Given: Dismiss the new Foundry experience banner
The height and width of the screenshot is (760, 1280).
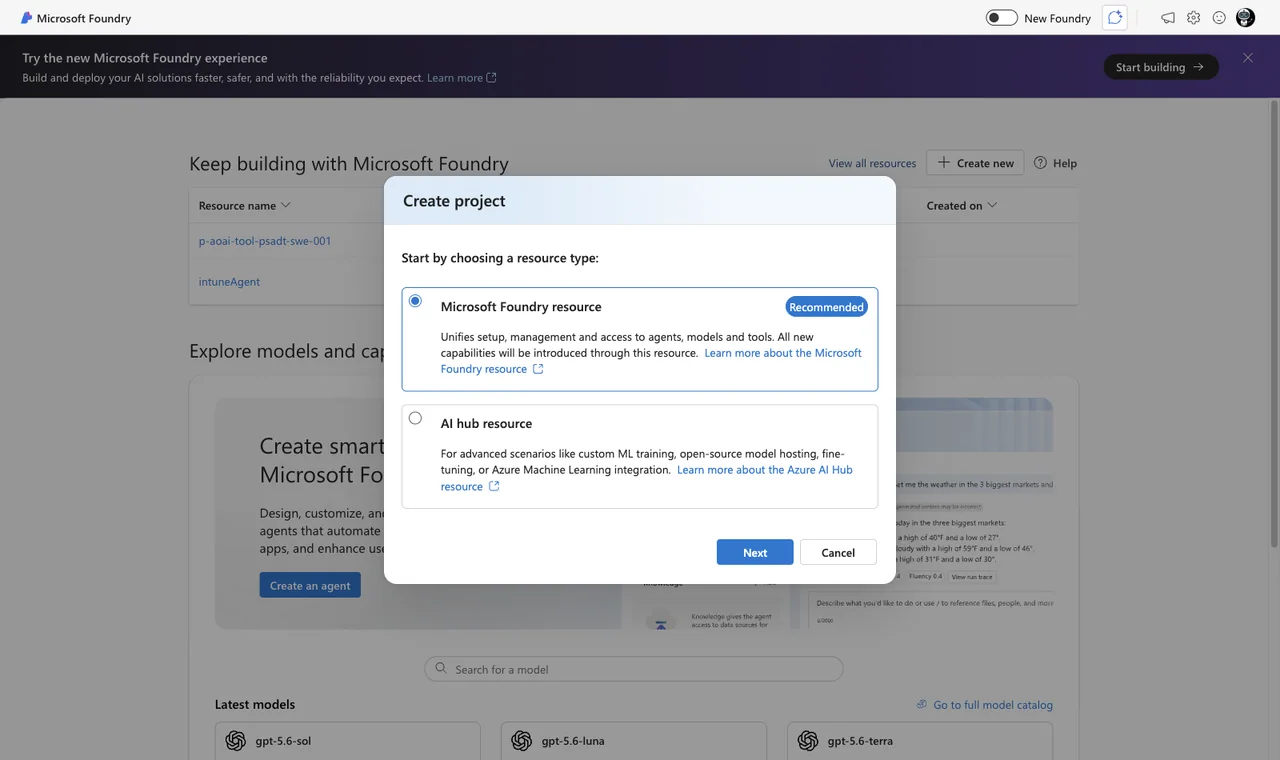Looking at the screenshot, I should pos(1248,58).
